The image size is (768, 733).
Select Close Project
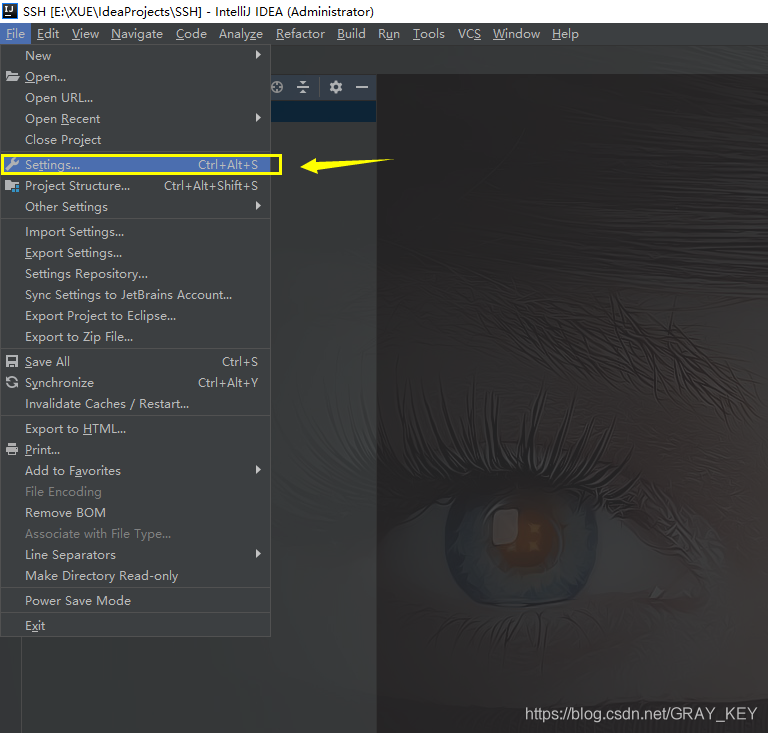click(136, 140)
